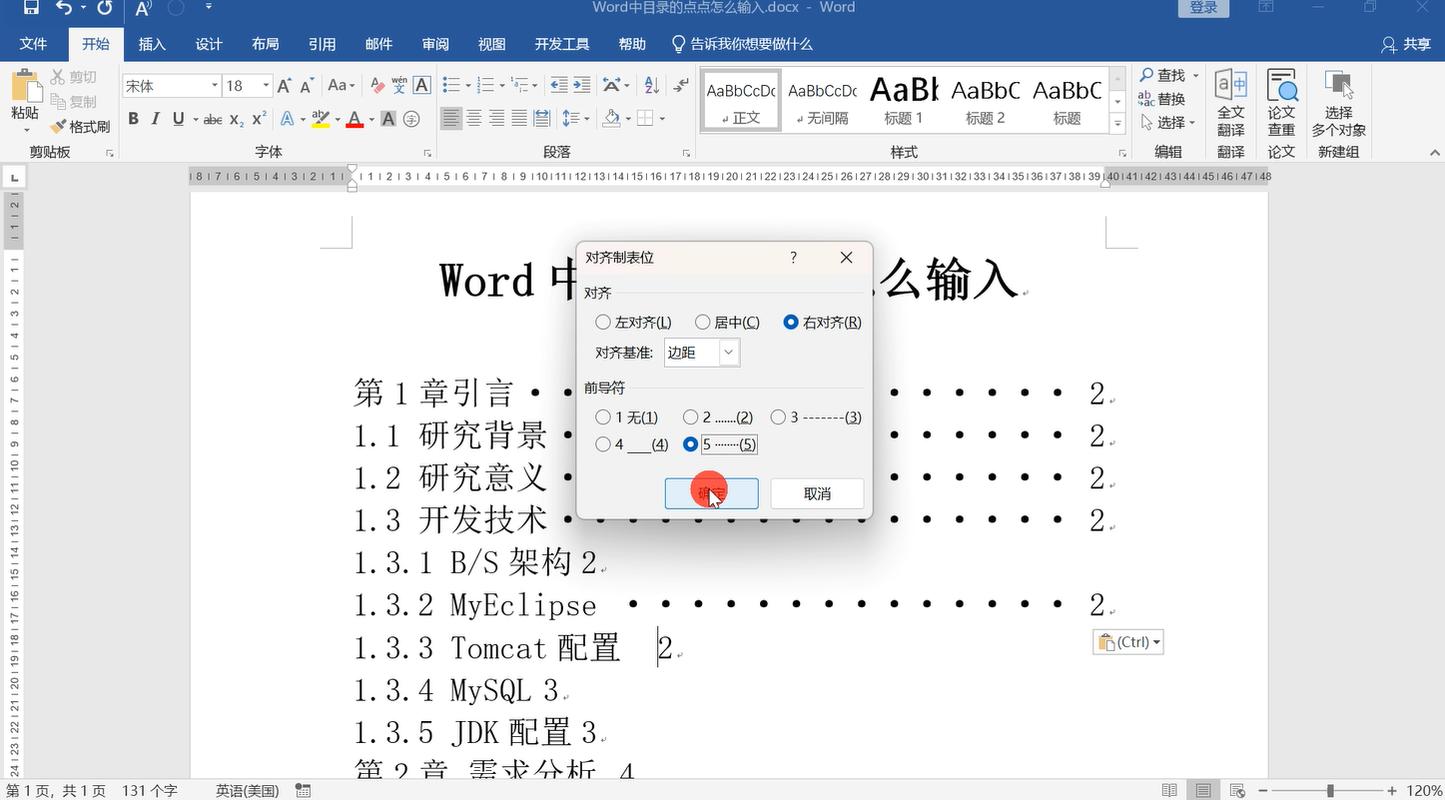Click select multiple objects 选择多个对象

[x=1338, y=104]
